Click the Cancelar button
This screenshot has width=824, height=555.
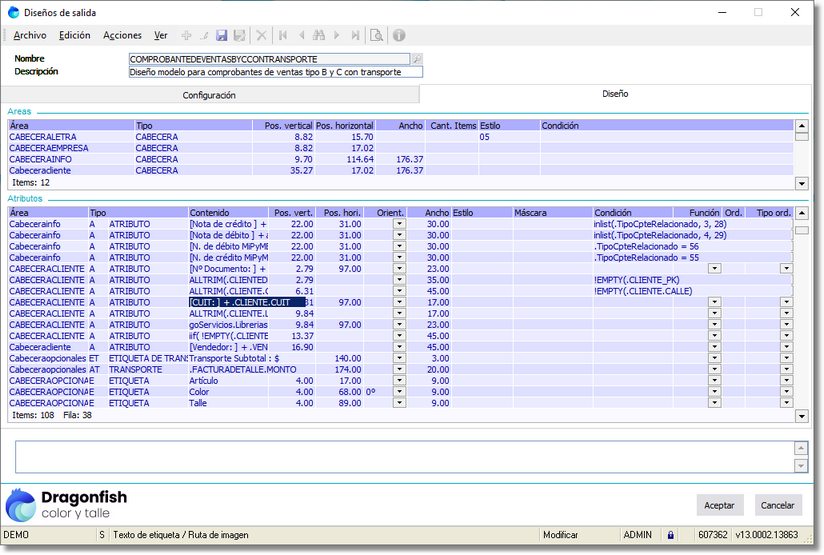click(778, 505)
